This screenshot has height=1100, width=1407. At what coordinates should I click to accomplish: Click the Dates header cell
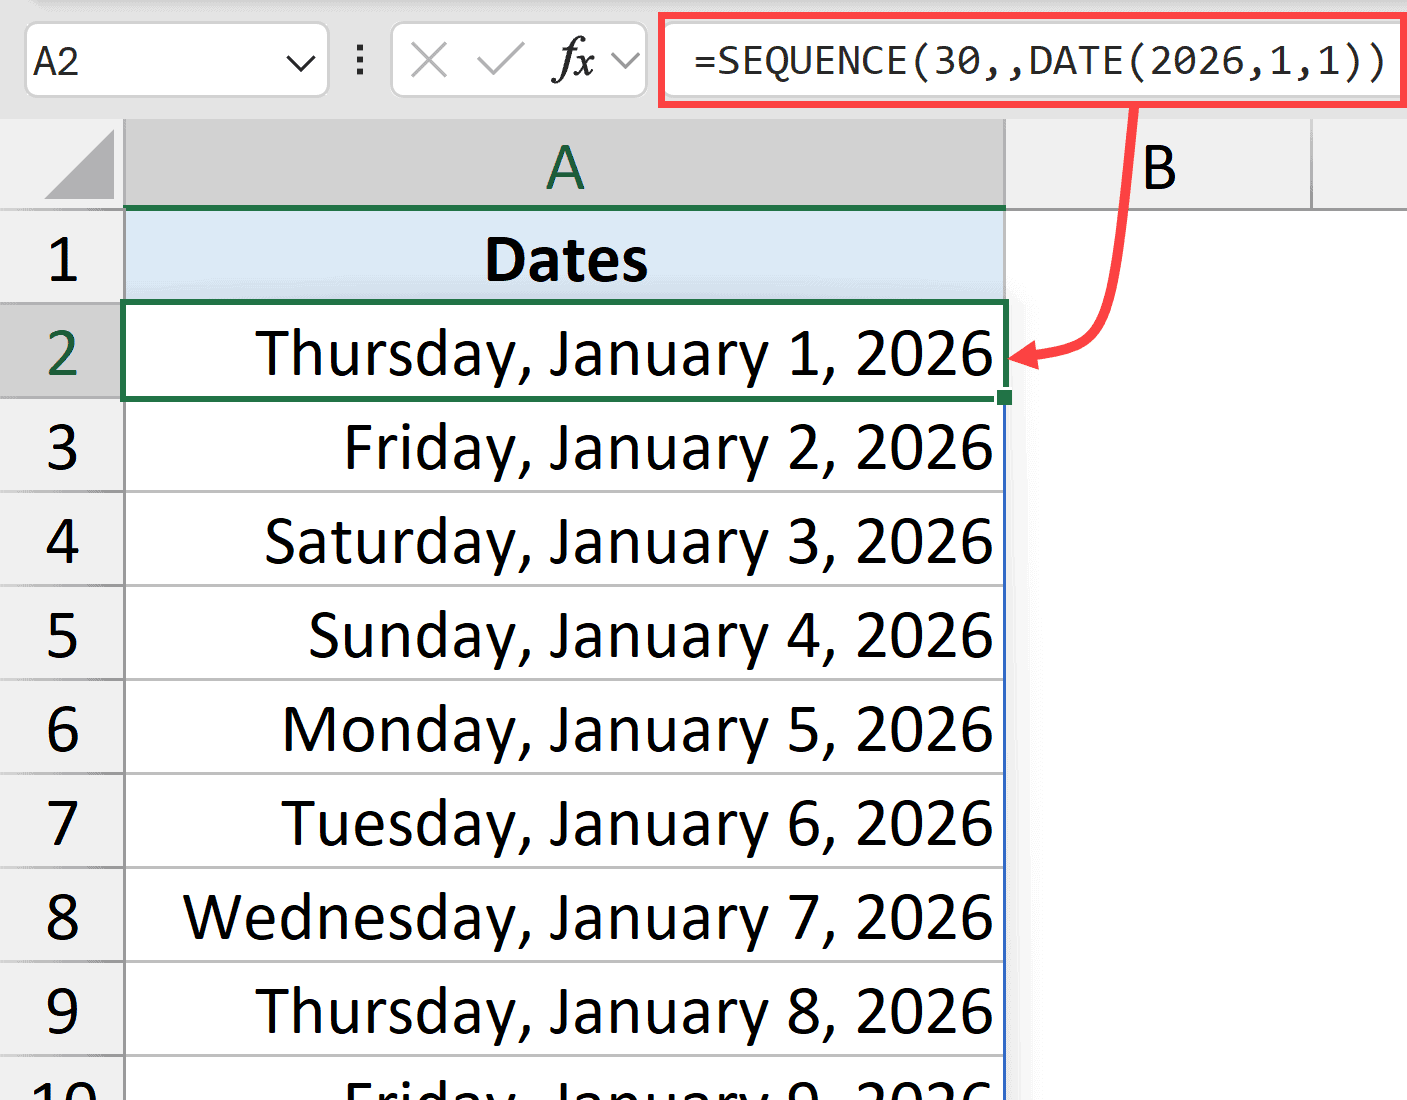(565, 257)
